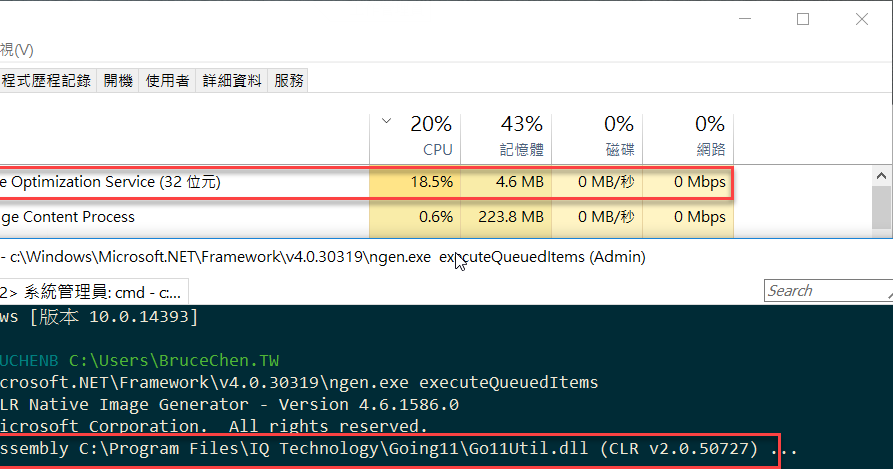Minimize the Task Manager window

click(745, 19)
